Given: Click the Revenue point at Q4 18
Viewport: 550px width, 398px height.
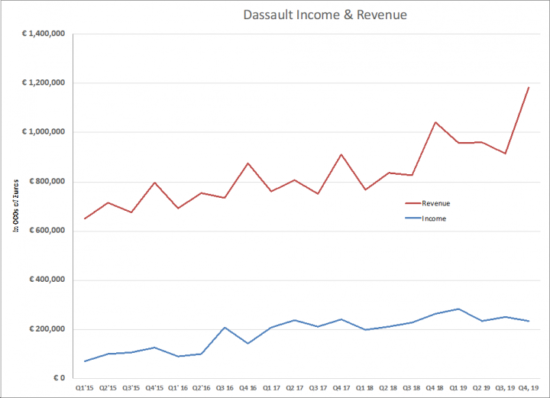Looking at the screenshot, I should point(435,122).
